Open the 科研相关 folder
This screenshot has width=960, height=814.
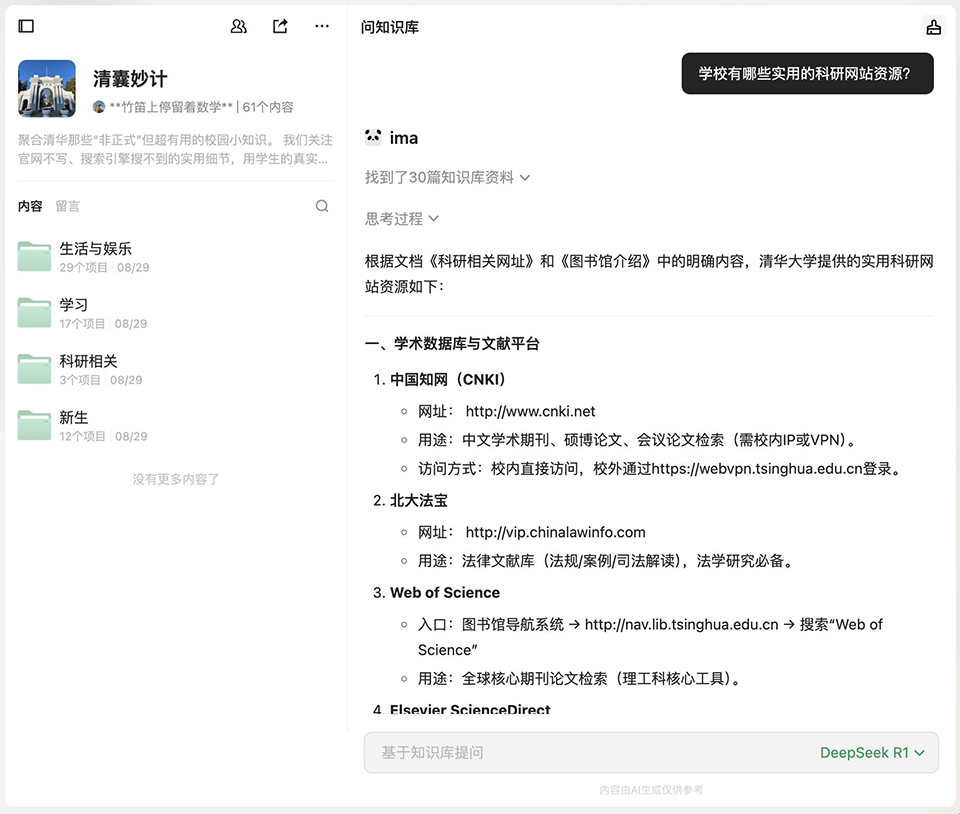[88, 361]
